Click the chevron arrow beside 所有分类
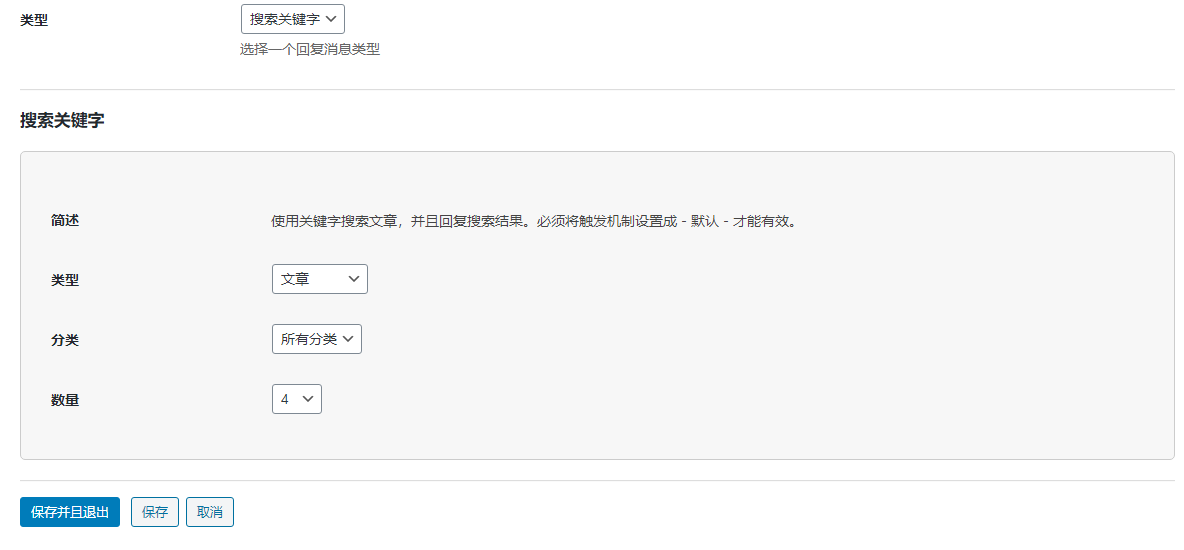1184x550 pixels. (x=348, y=339)
